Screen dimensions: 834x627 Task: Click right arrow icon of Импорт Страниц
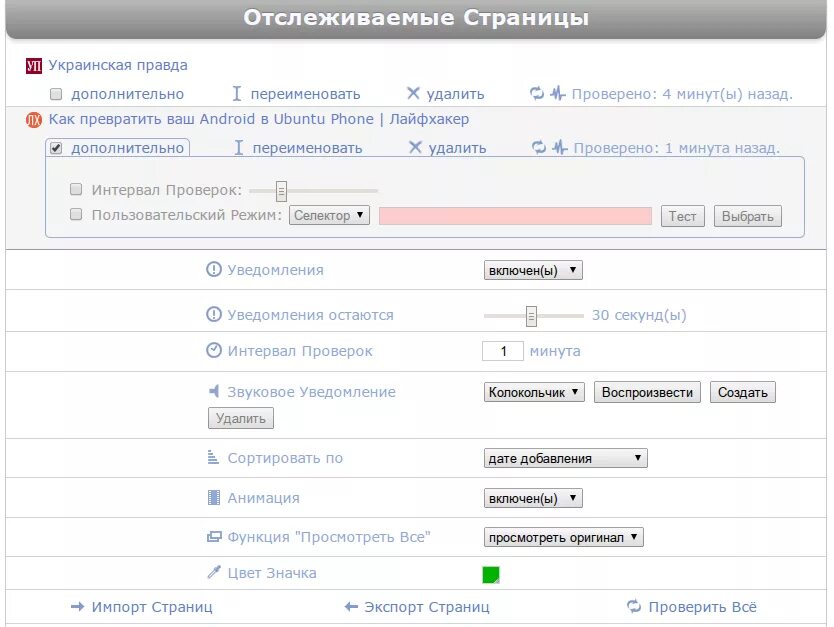pos(78,607)
